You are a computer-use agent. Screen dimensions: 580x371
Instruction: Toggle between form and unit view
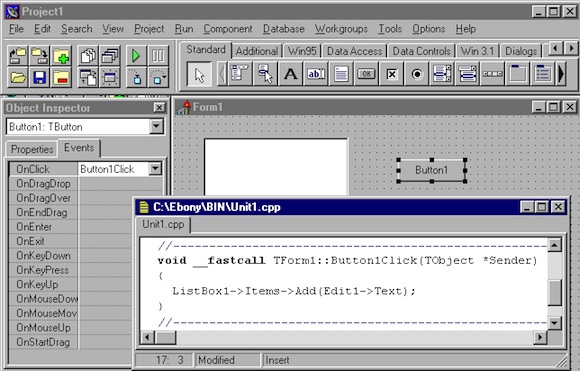88,77
